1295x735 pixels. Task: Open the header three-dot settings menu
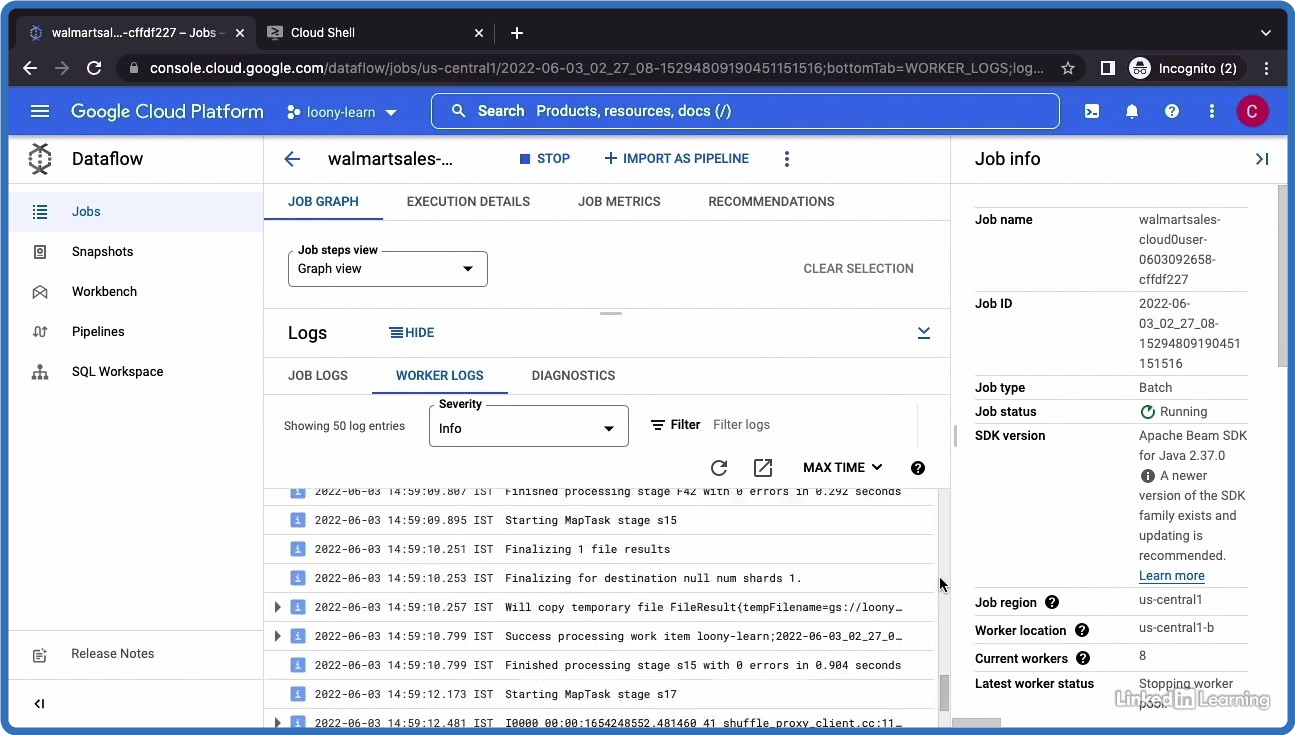[x=1212, y=111]
